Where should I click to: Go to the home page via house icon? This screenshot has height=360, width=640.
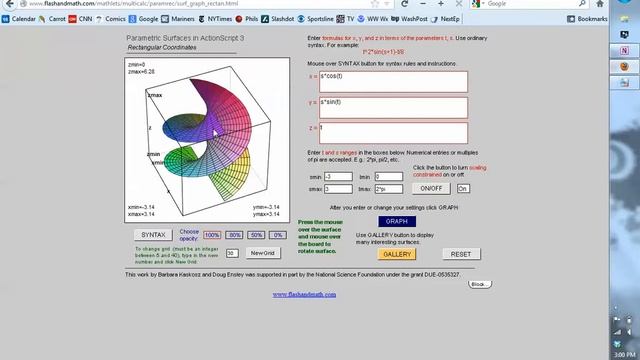[600, 4]
